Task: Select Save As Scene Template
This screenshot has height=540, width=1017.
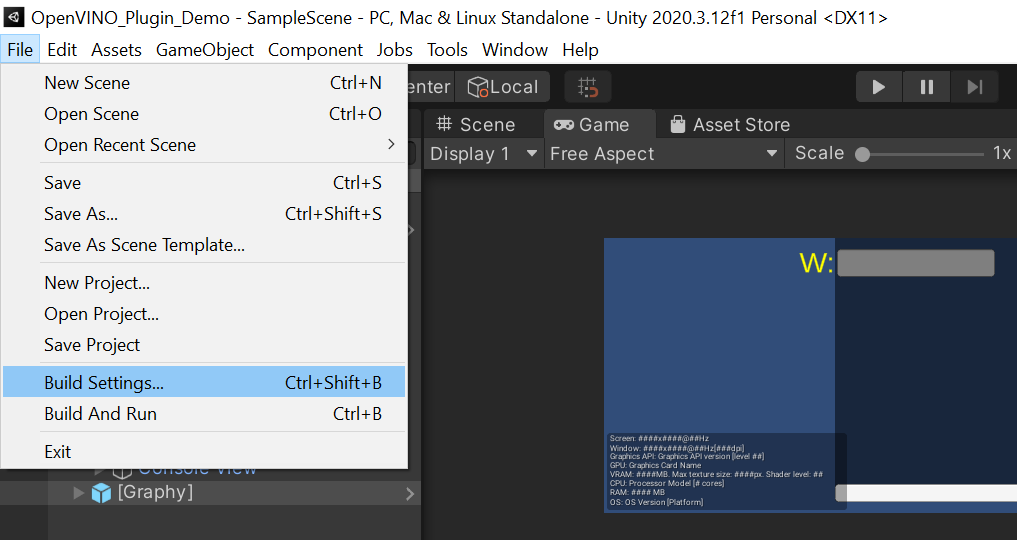Action: click(x=144, y=245)
